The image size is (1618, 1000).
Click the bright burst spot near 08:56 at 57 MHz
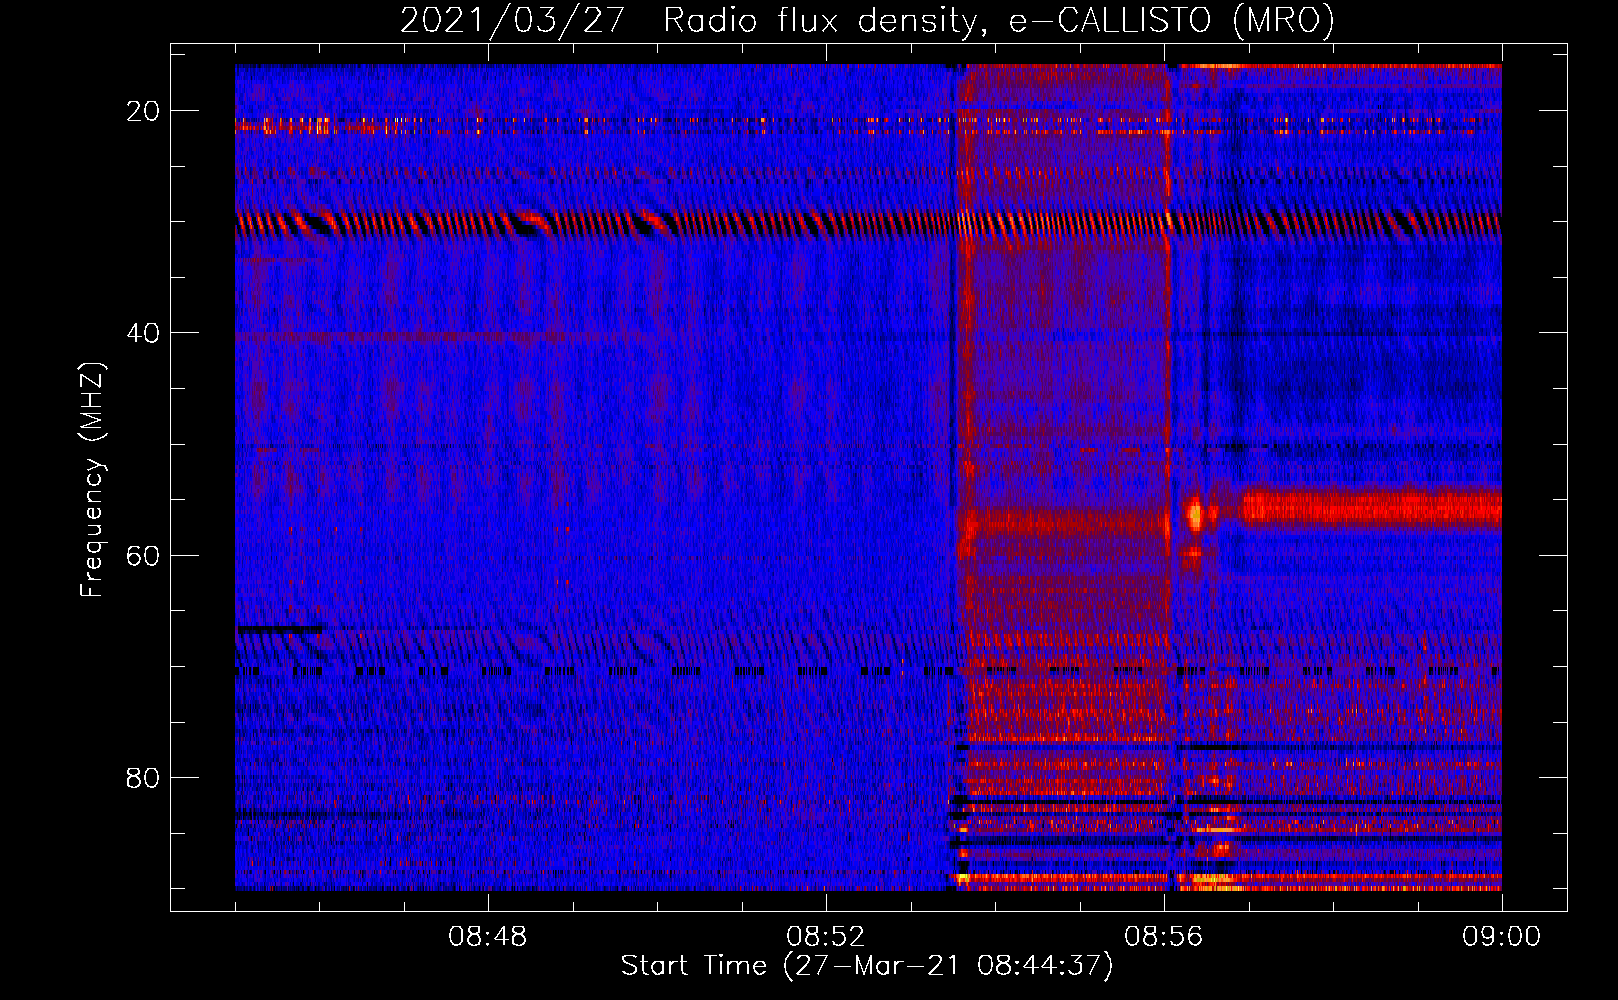point(1195,515)
